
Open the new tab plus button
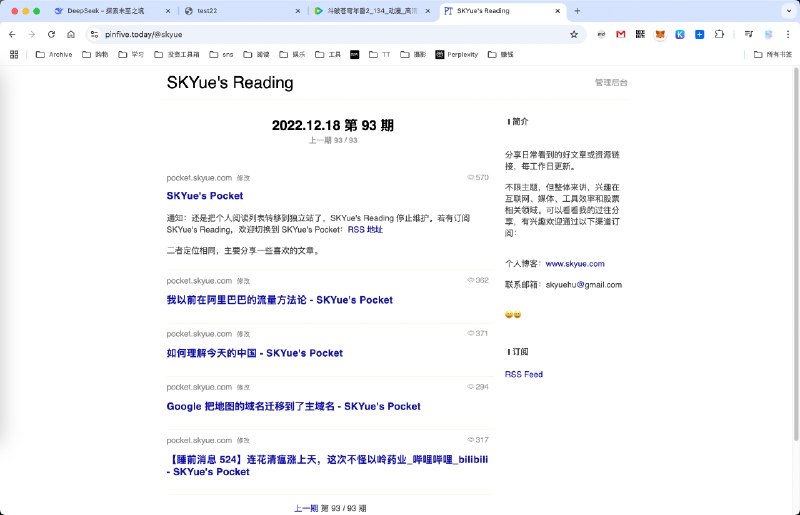pos(577,11)
